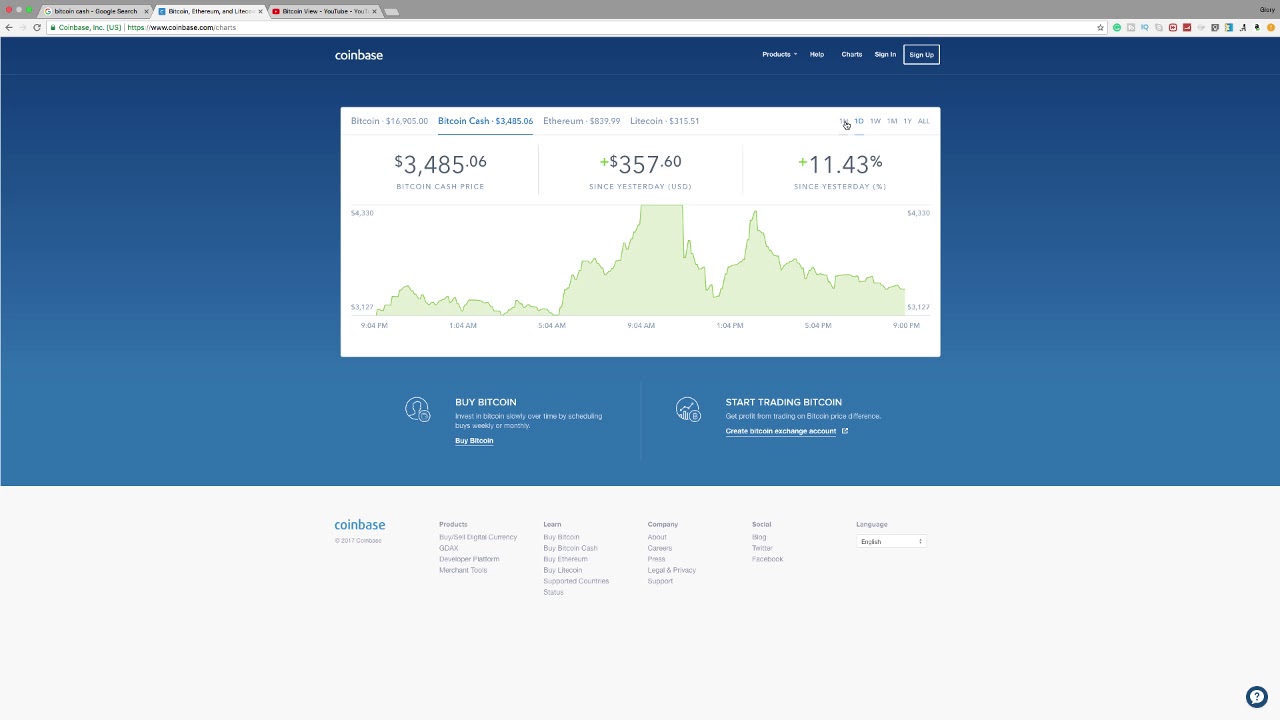Open Merchant Tools footer link
This screenshot has height=720, width=1280.
point(463,570)
